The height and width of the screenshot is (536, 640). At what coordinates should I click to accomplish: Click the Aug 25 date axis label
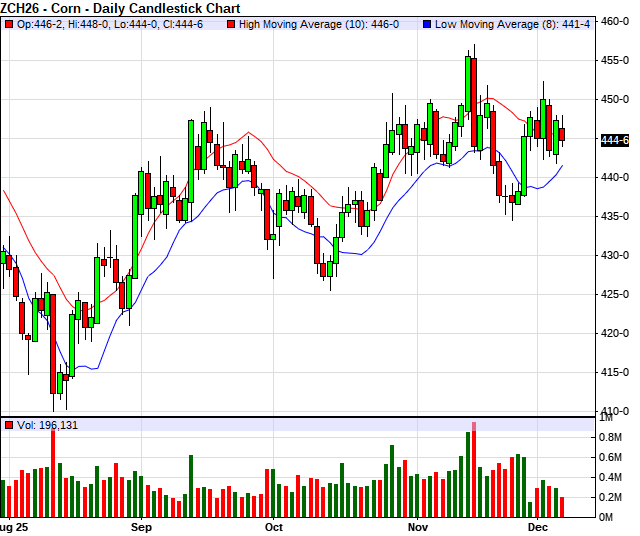(x=12, y=525)
